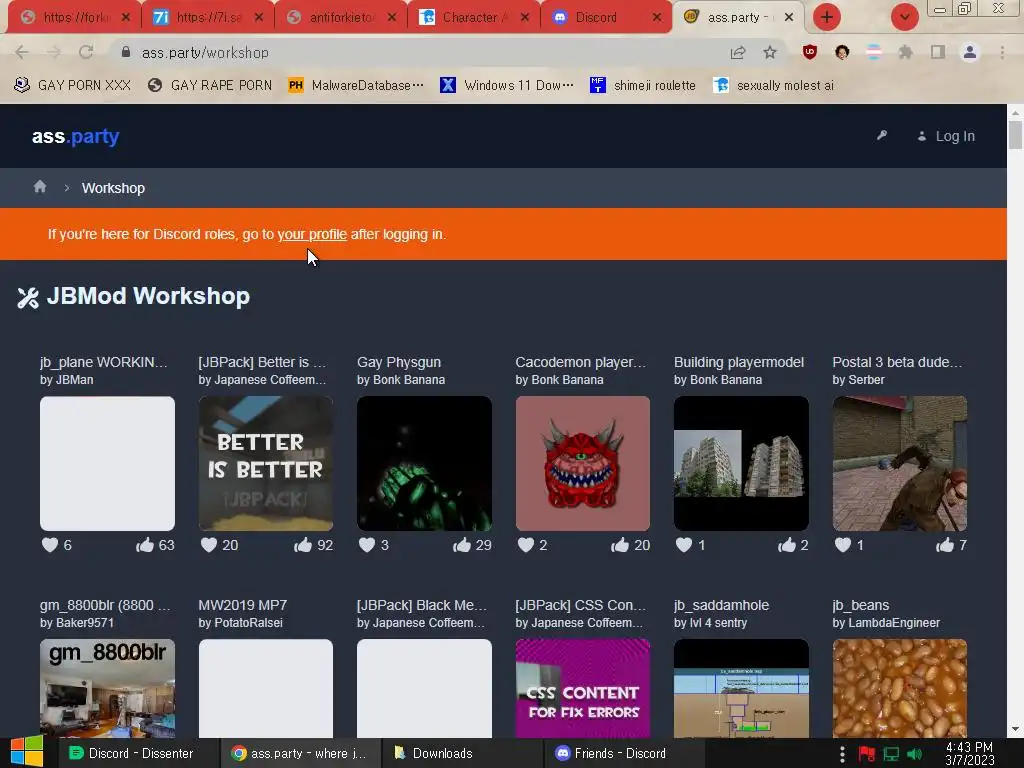Expand the tab search dropdown arrow
The image size is (1024, 768).
coord(904,17)
